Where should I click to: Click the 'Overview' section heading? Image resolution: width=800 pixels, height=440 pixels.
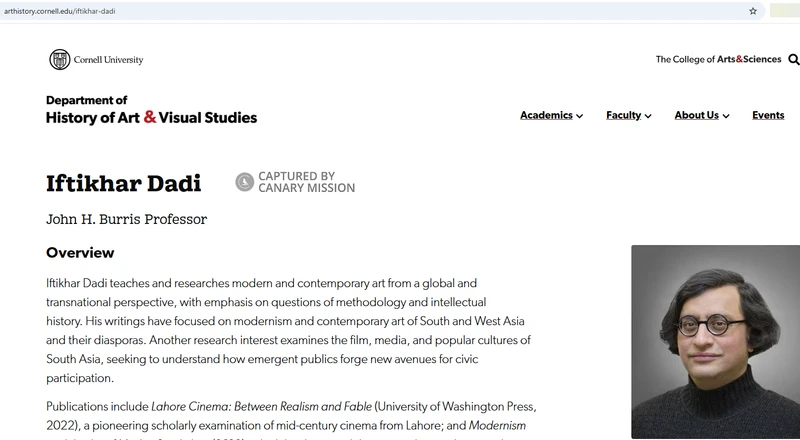point(80,253)
